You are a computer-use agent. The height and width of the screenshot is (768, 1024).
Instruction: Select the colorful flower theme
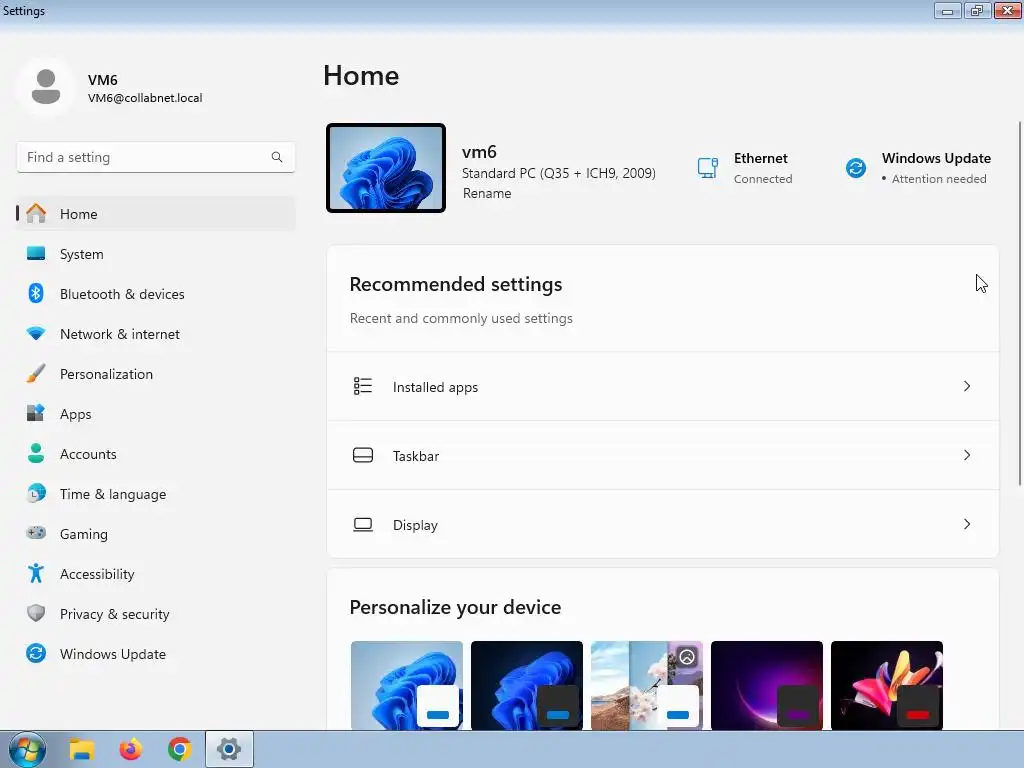[x=887, y=685]
